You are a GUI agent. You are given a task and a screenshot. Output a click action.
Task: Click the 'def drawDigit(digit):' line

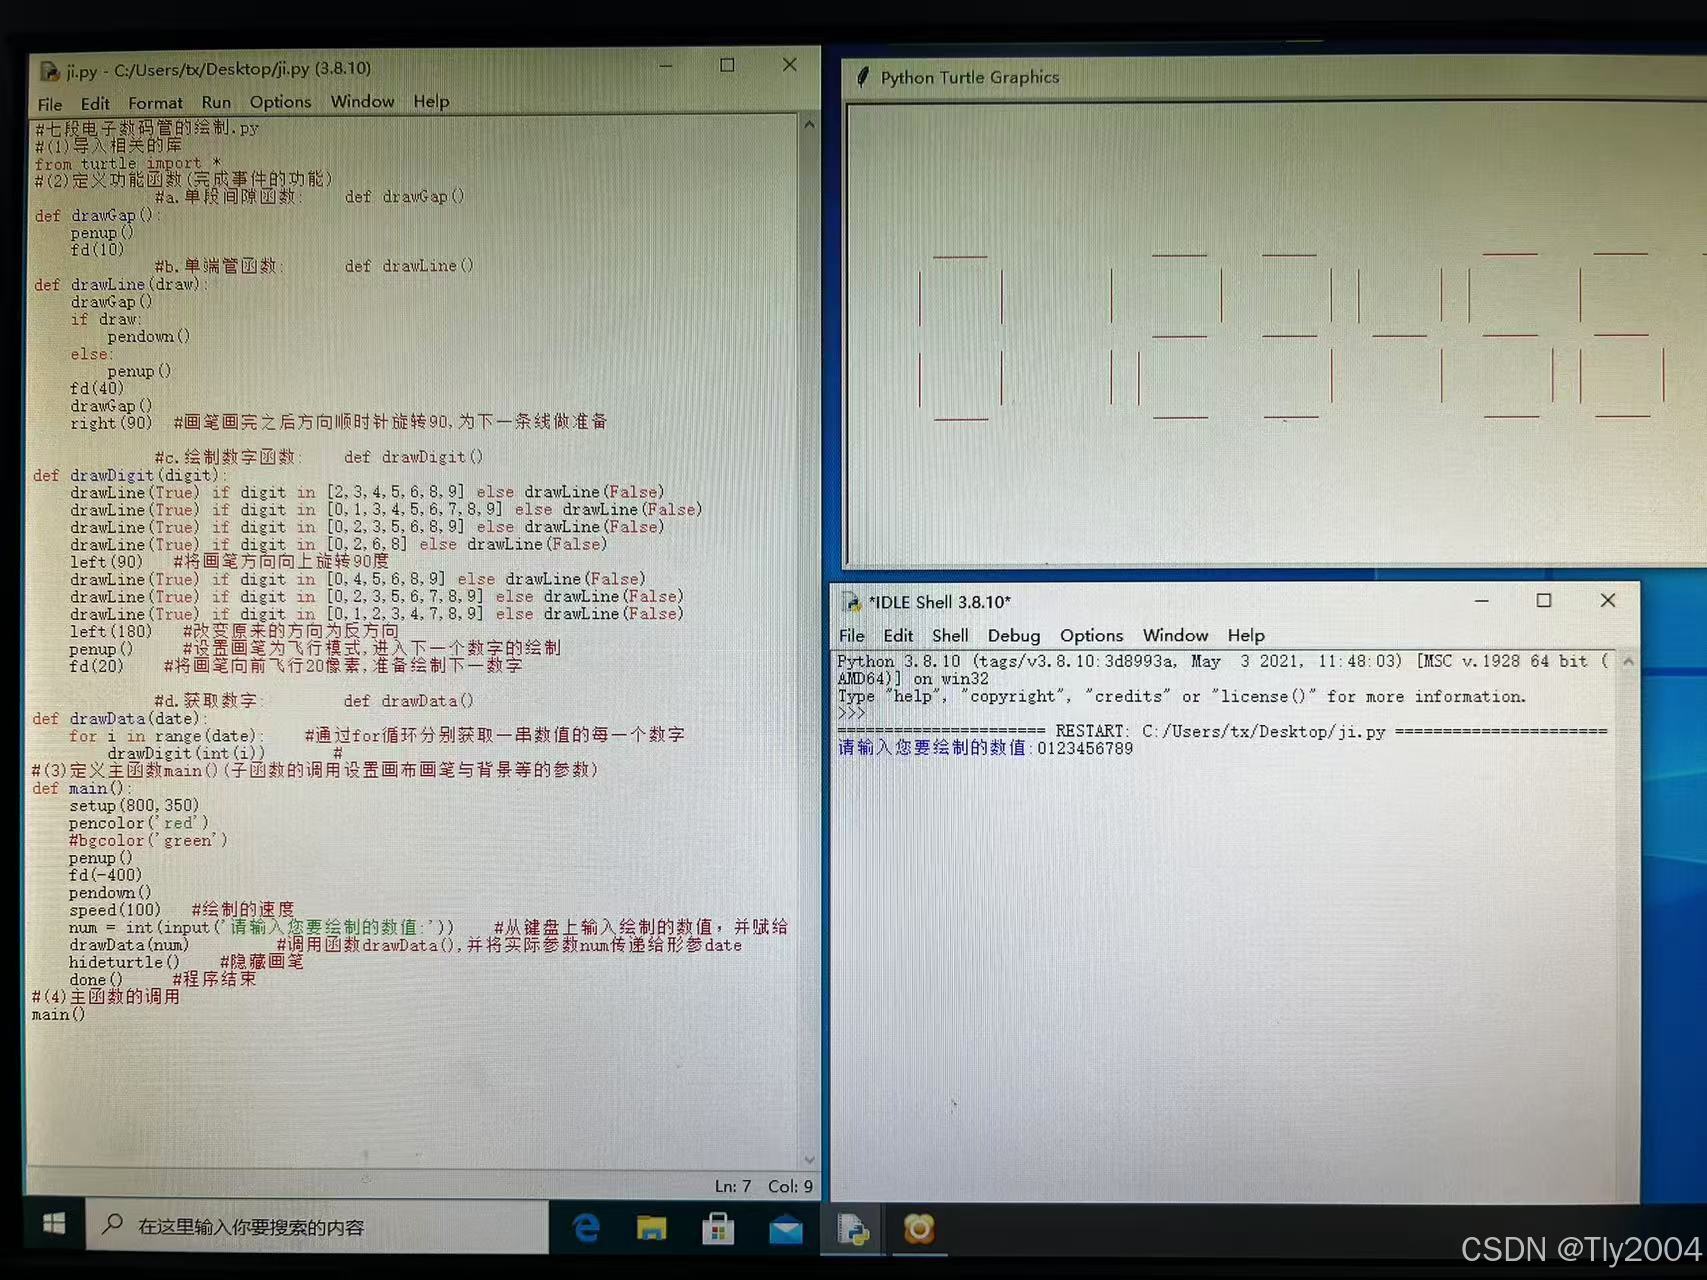pos(130,475)
